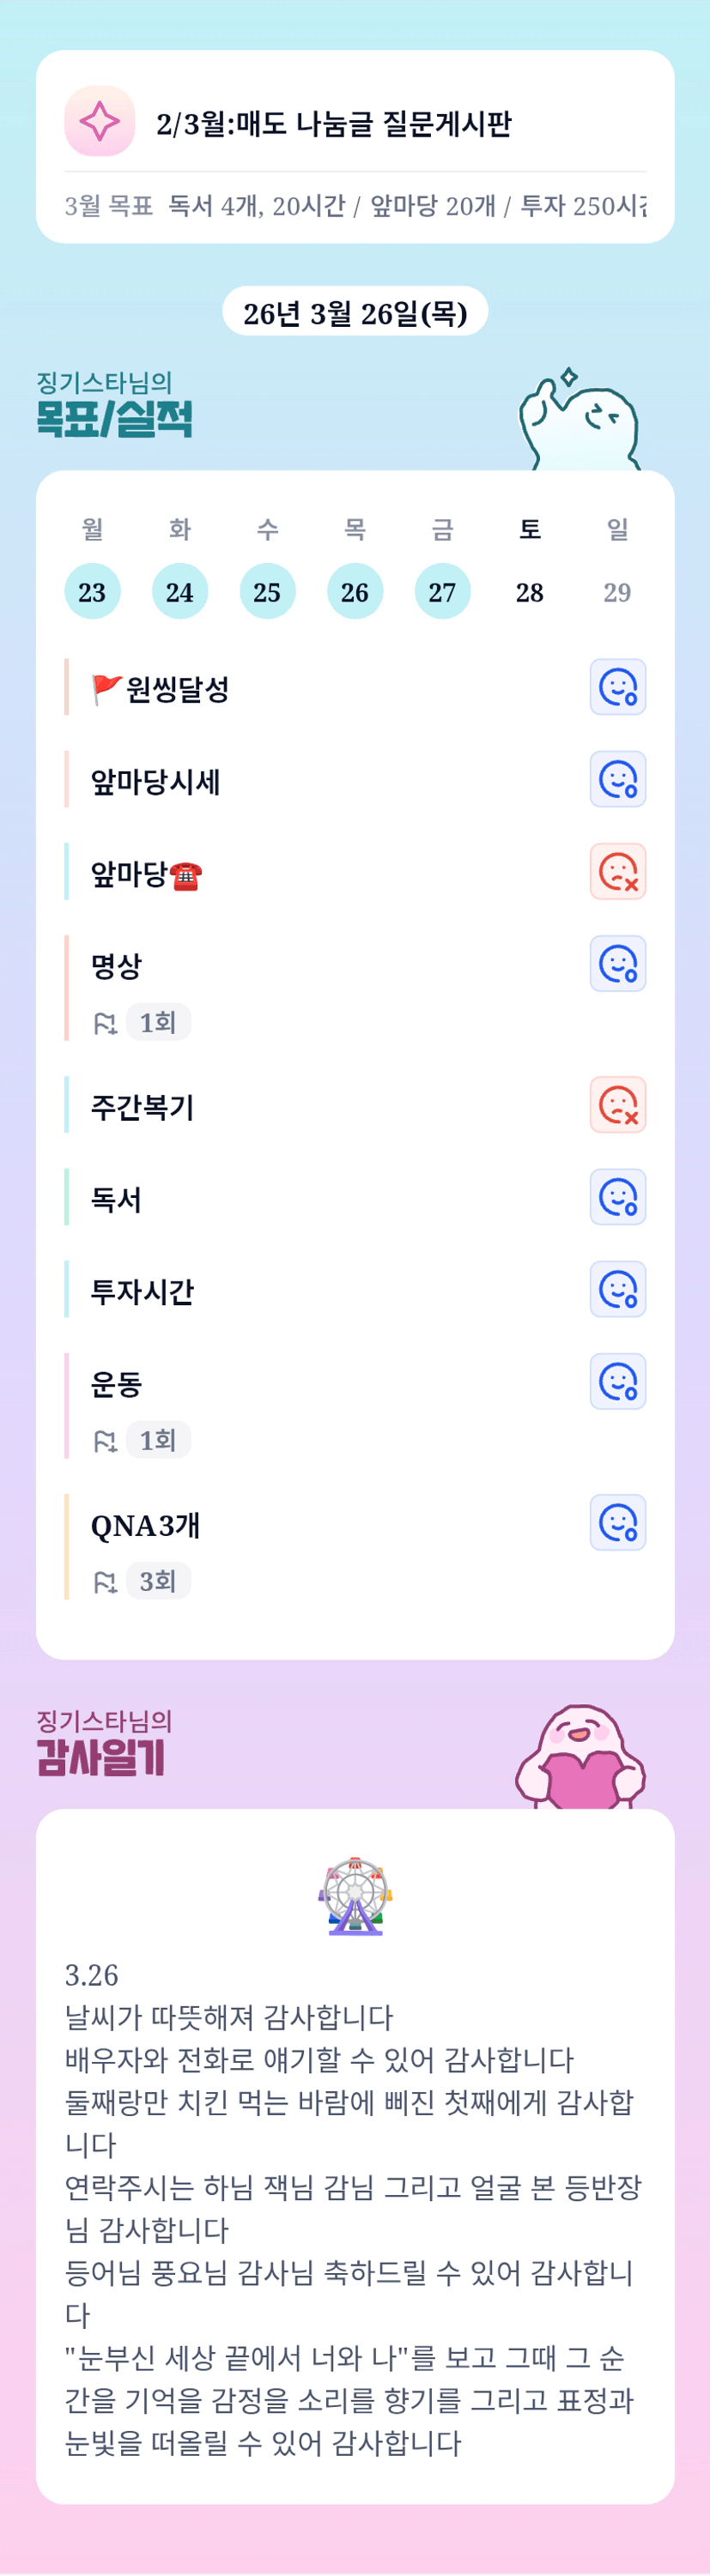
Task: Click the 1회 repeat badge under 명상
Action: click(158, 1022)
